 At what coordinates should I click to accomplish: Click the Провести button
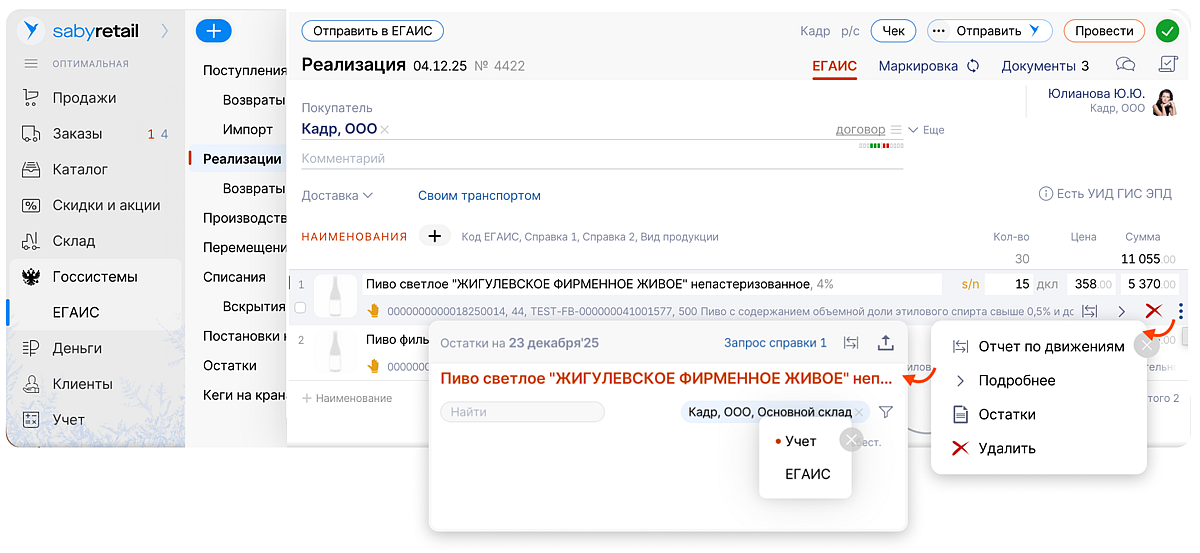point(1104,31)
